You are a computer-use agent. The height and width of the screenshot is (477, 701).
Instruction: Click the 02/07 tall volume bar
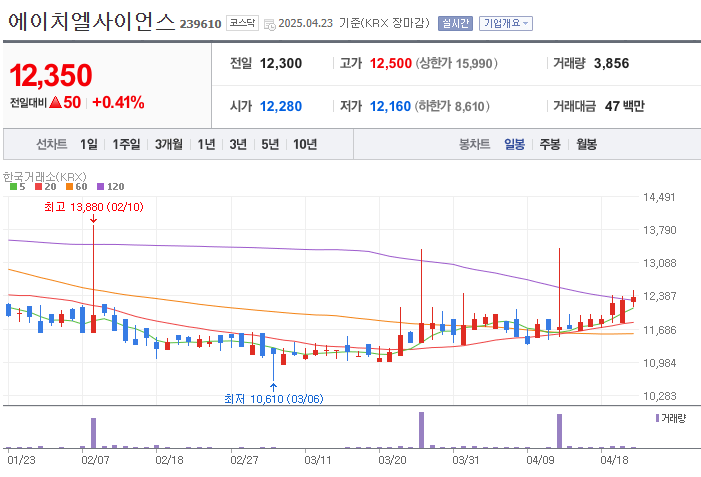(93, 433)
